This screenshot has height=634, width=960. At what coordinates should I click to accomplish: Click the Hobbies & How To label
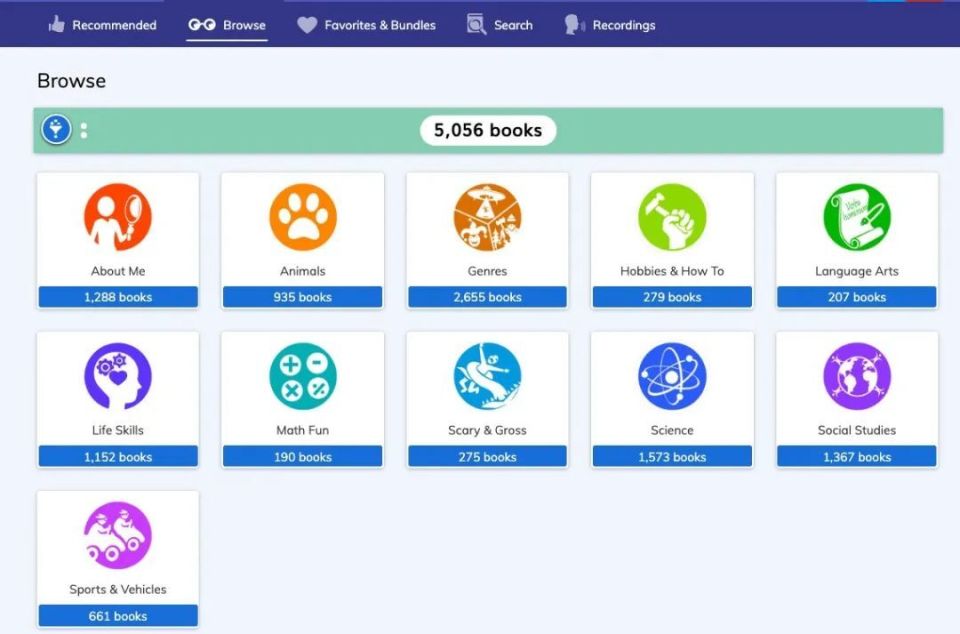pos(672,271)
